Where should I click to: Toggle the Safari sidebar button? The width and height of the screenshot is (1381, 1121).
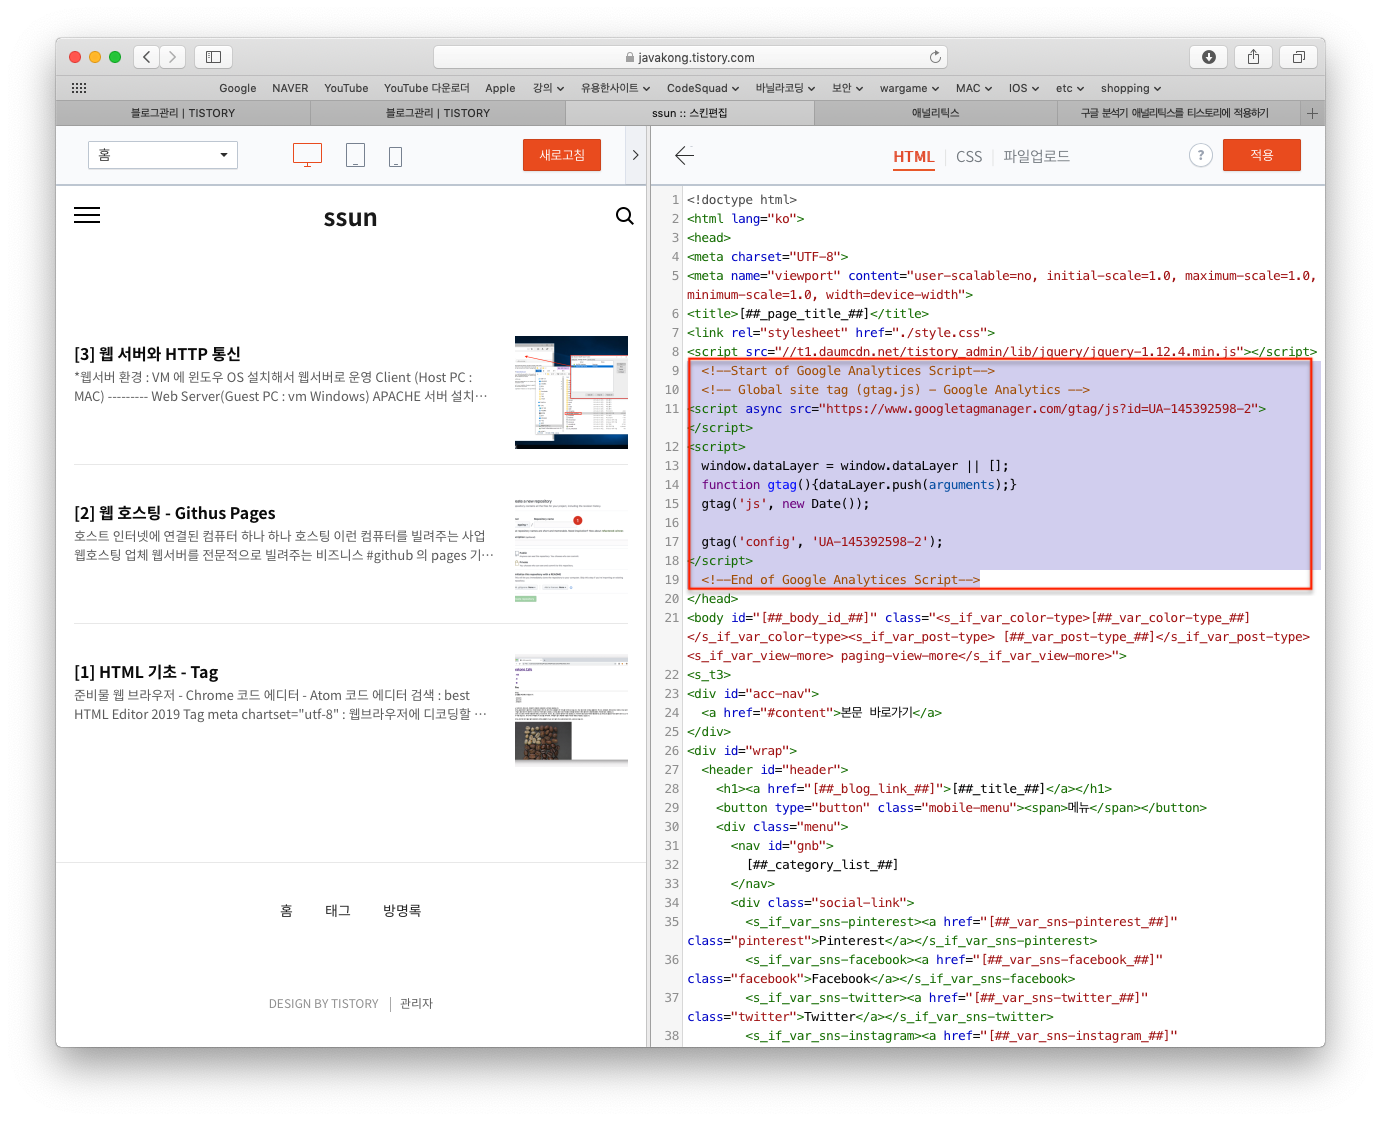click(x=213, y=57)
